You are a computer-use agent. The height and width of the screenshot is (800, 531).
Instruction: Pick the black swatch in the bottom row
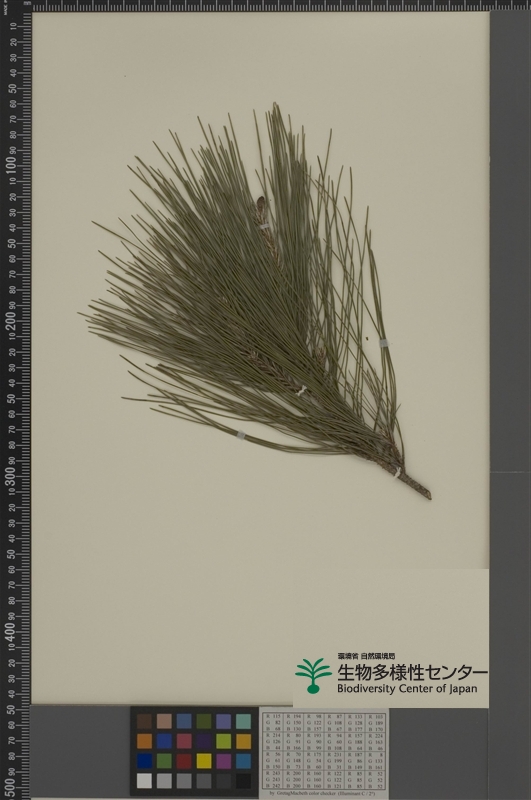pyautogui.click(x=243, y=781)
